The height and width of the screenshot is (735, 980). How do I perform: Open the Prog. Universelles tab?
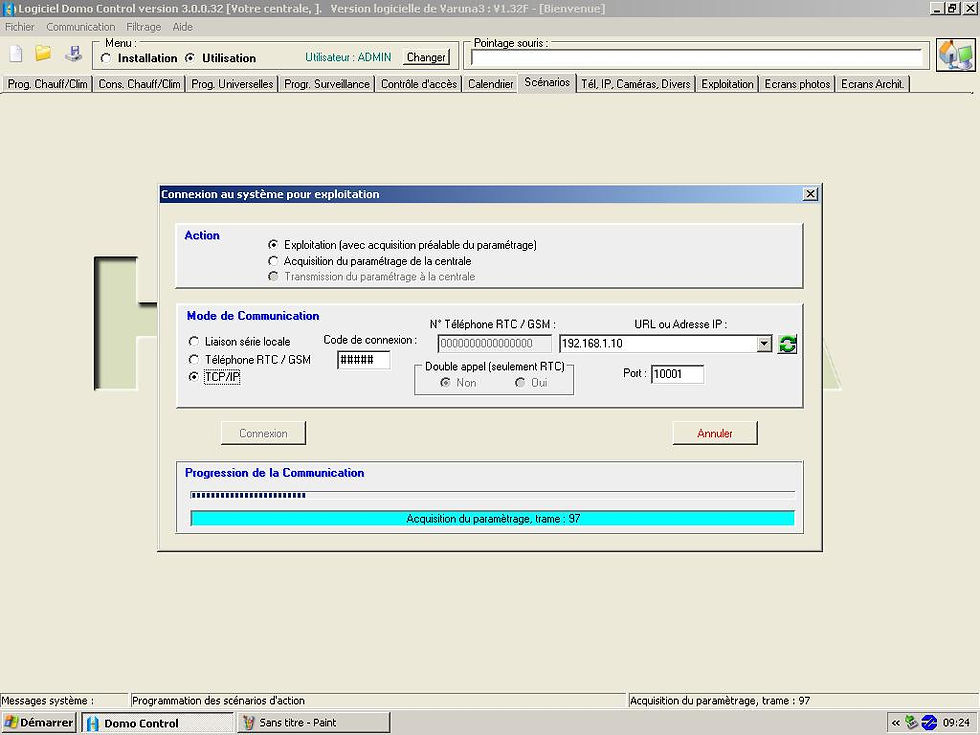coord(232,84)
